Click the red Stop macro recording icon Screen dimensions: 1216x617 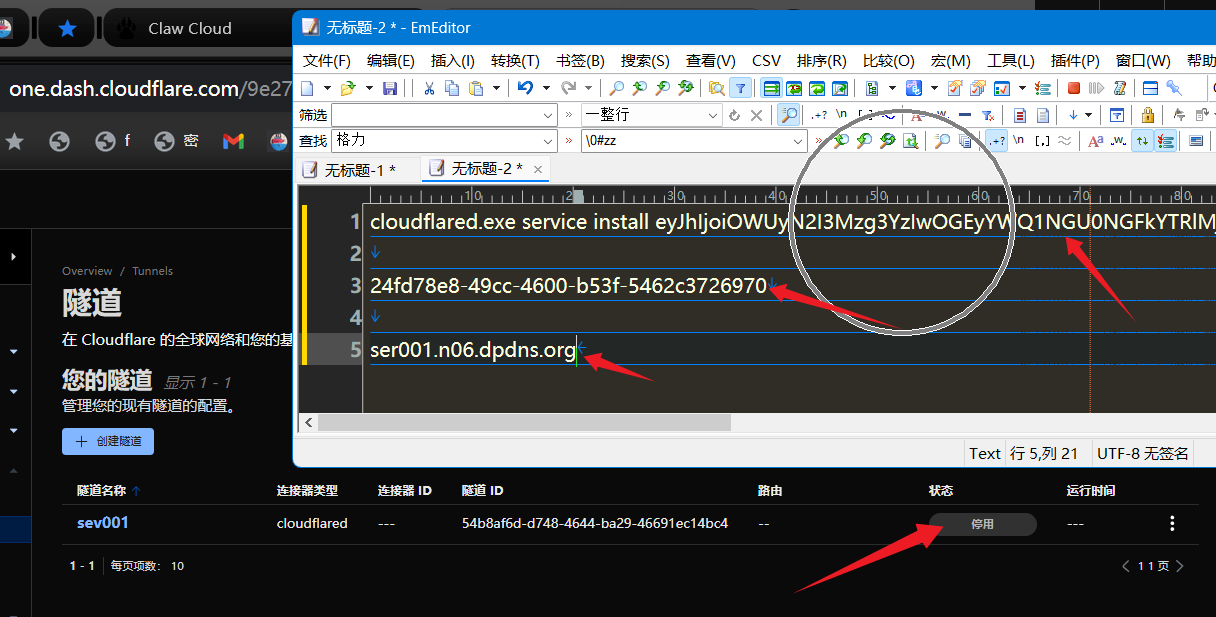1073,88
